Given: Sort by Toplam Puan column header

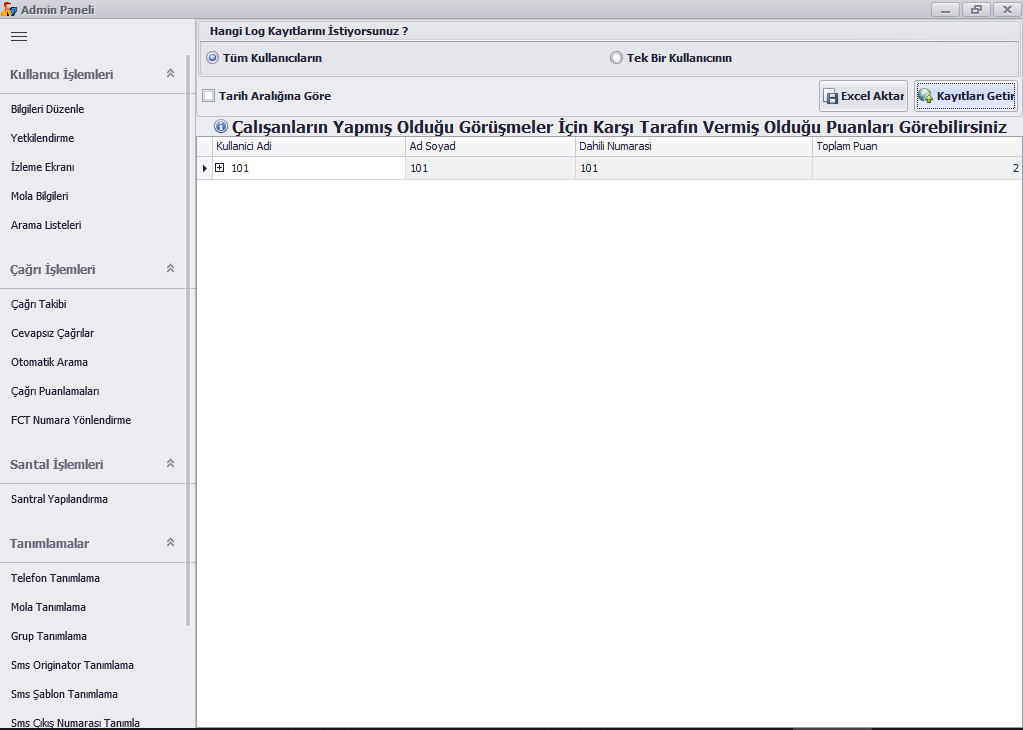Looking at the screenshot, I should [917, 147].
